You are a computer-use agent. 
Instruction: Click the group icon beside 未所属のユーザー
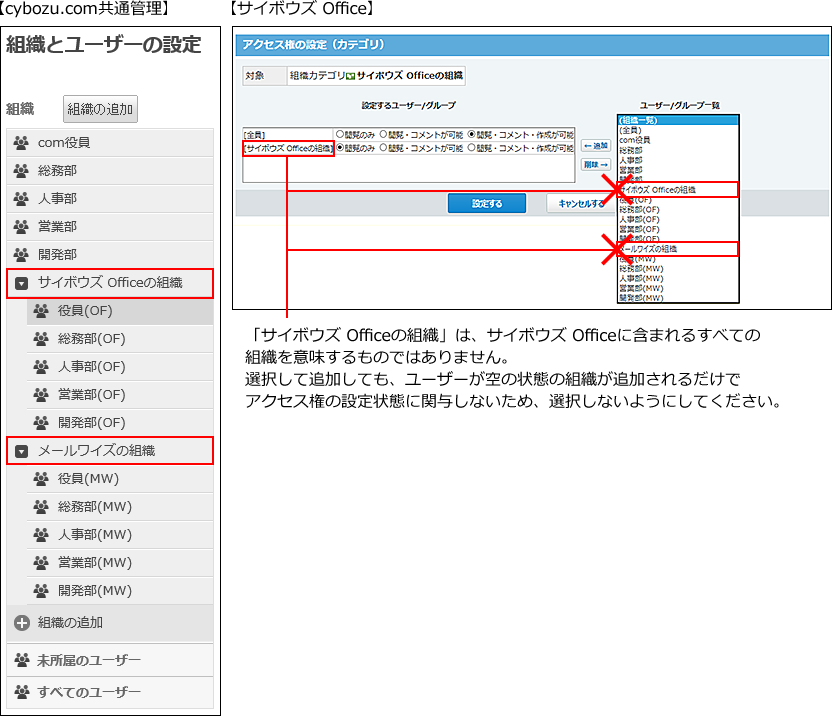(21, 660)
